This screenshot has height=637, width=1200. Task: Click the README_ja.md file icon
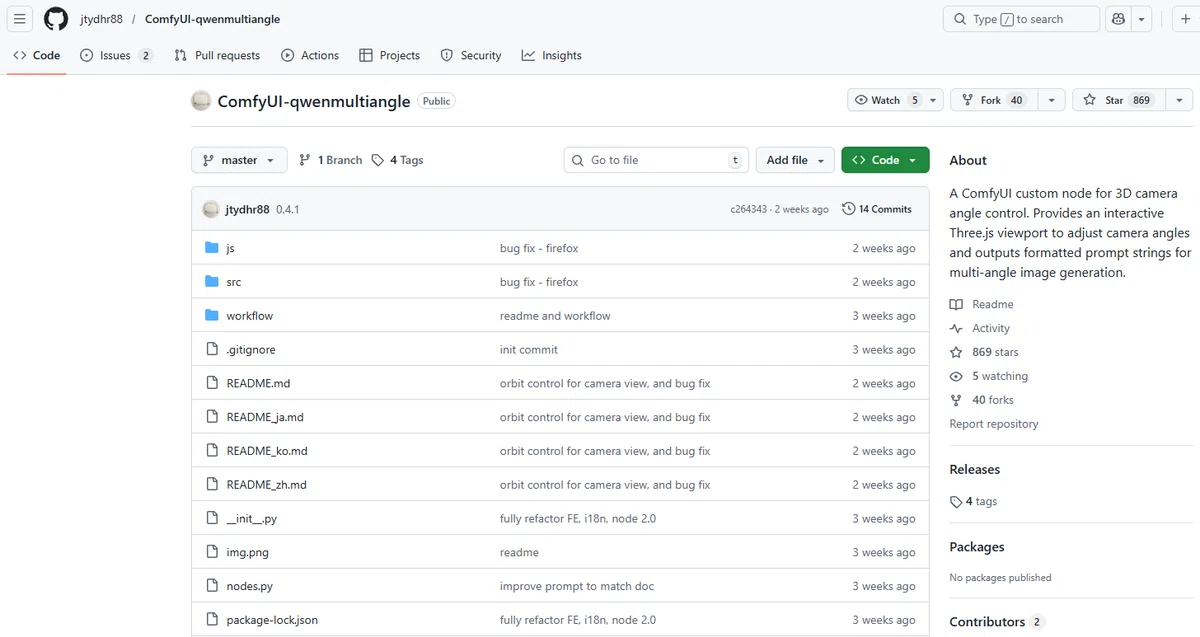(211, 417)
